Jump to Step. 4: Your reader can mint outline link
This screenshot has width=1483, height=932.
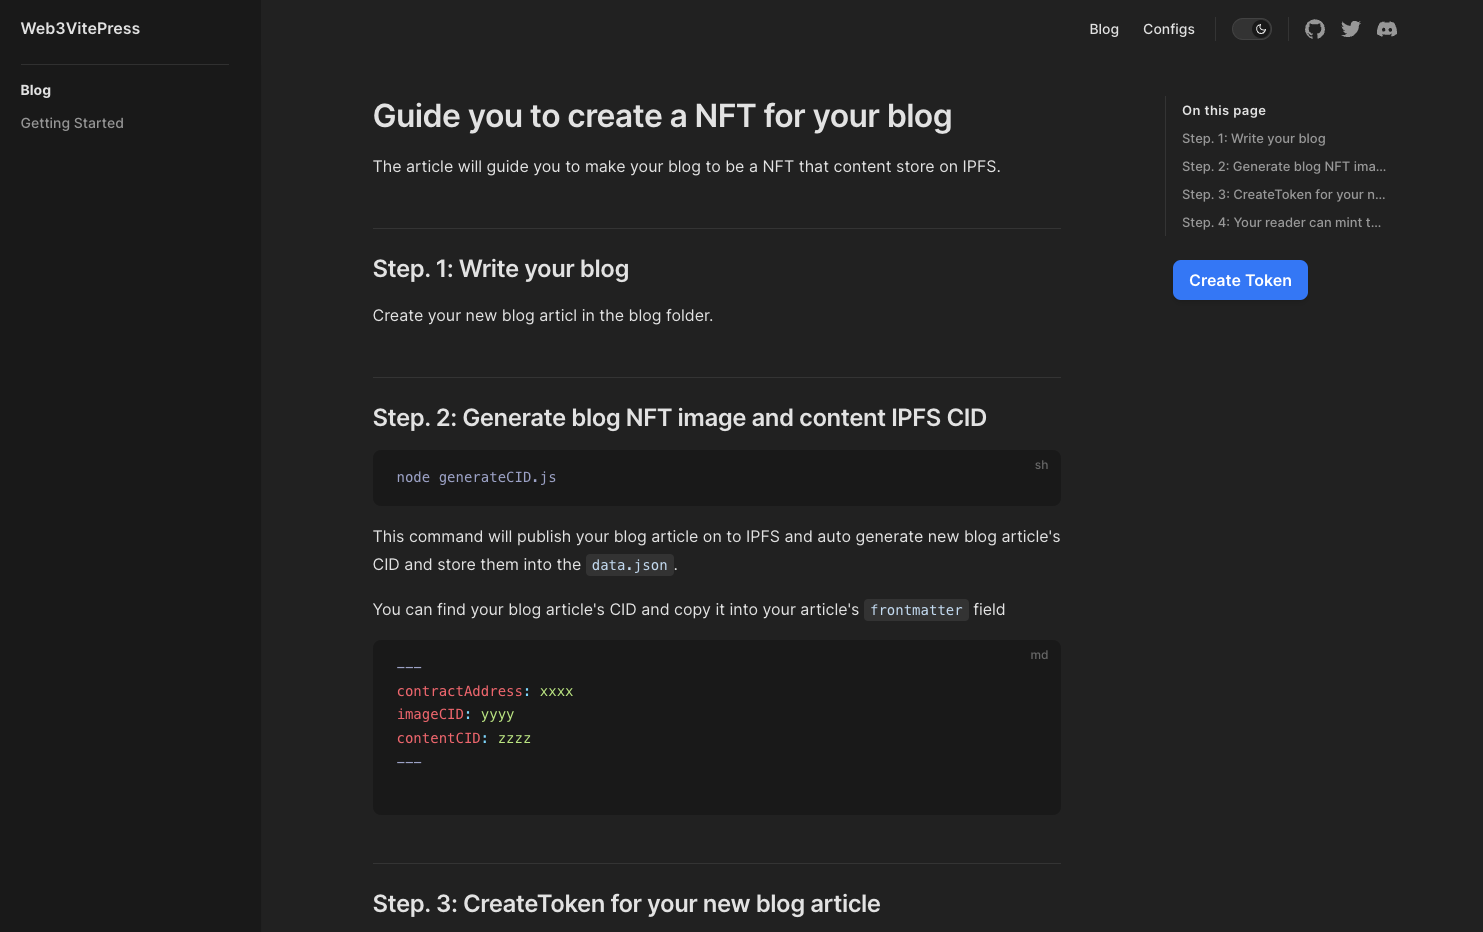click(x=1282, y=222)
